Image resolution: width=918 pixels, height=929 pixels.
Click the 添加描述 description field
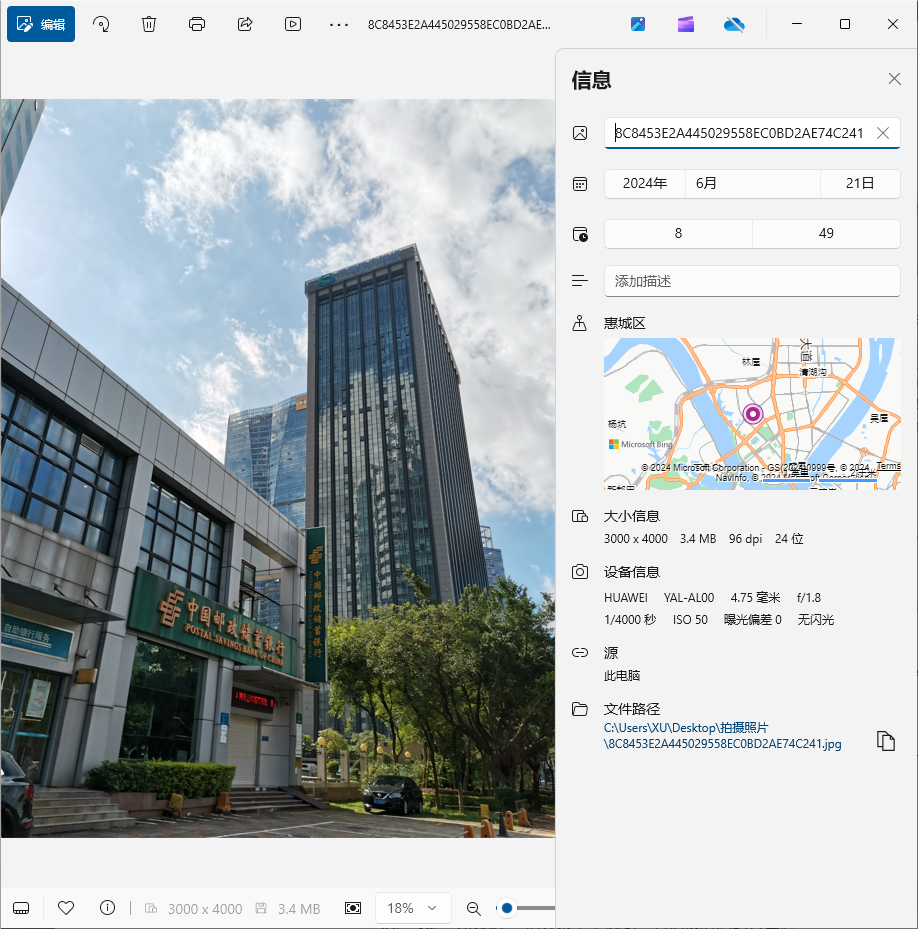point(752,281)
